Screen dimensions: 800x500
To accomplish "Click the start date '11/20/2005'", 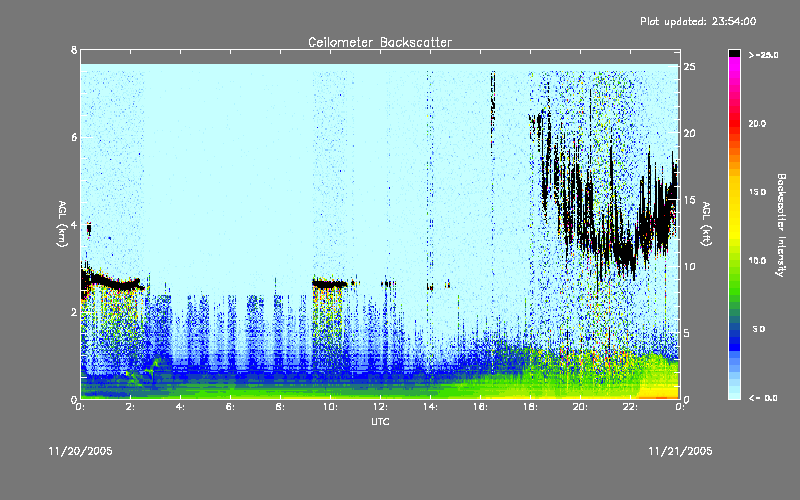I will coord(81,451).
